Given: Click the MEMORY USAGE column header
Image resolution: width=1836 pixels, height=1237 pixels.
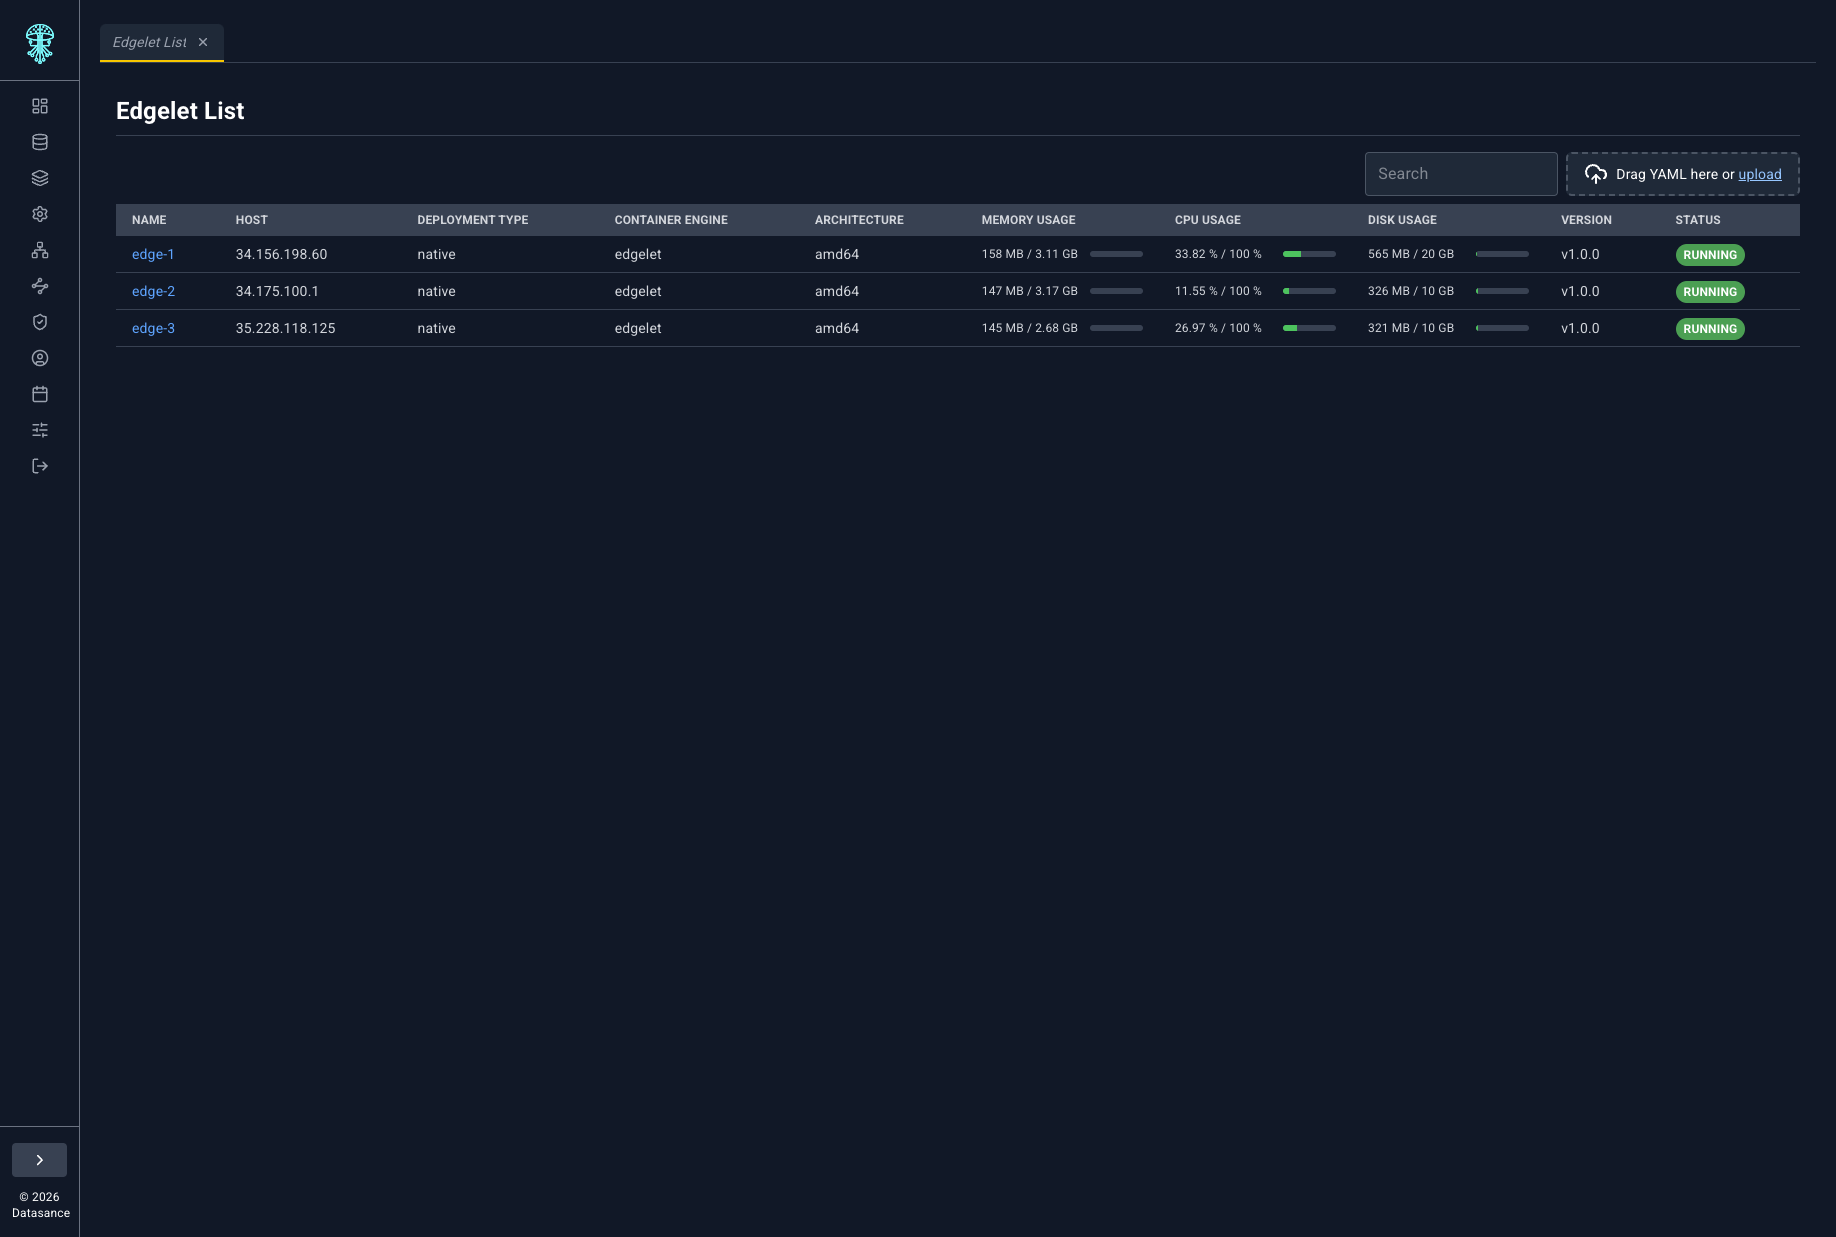Looking at the screenshot, I should click(x=1029, y=220).
